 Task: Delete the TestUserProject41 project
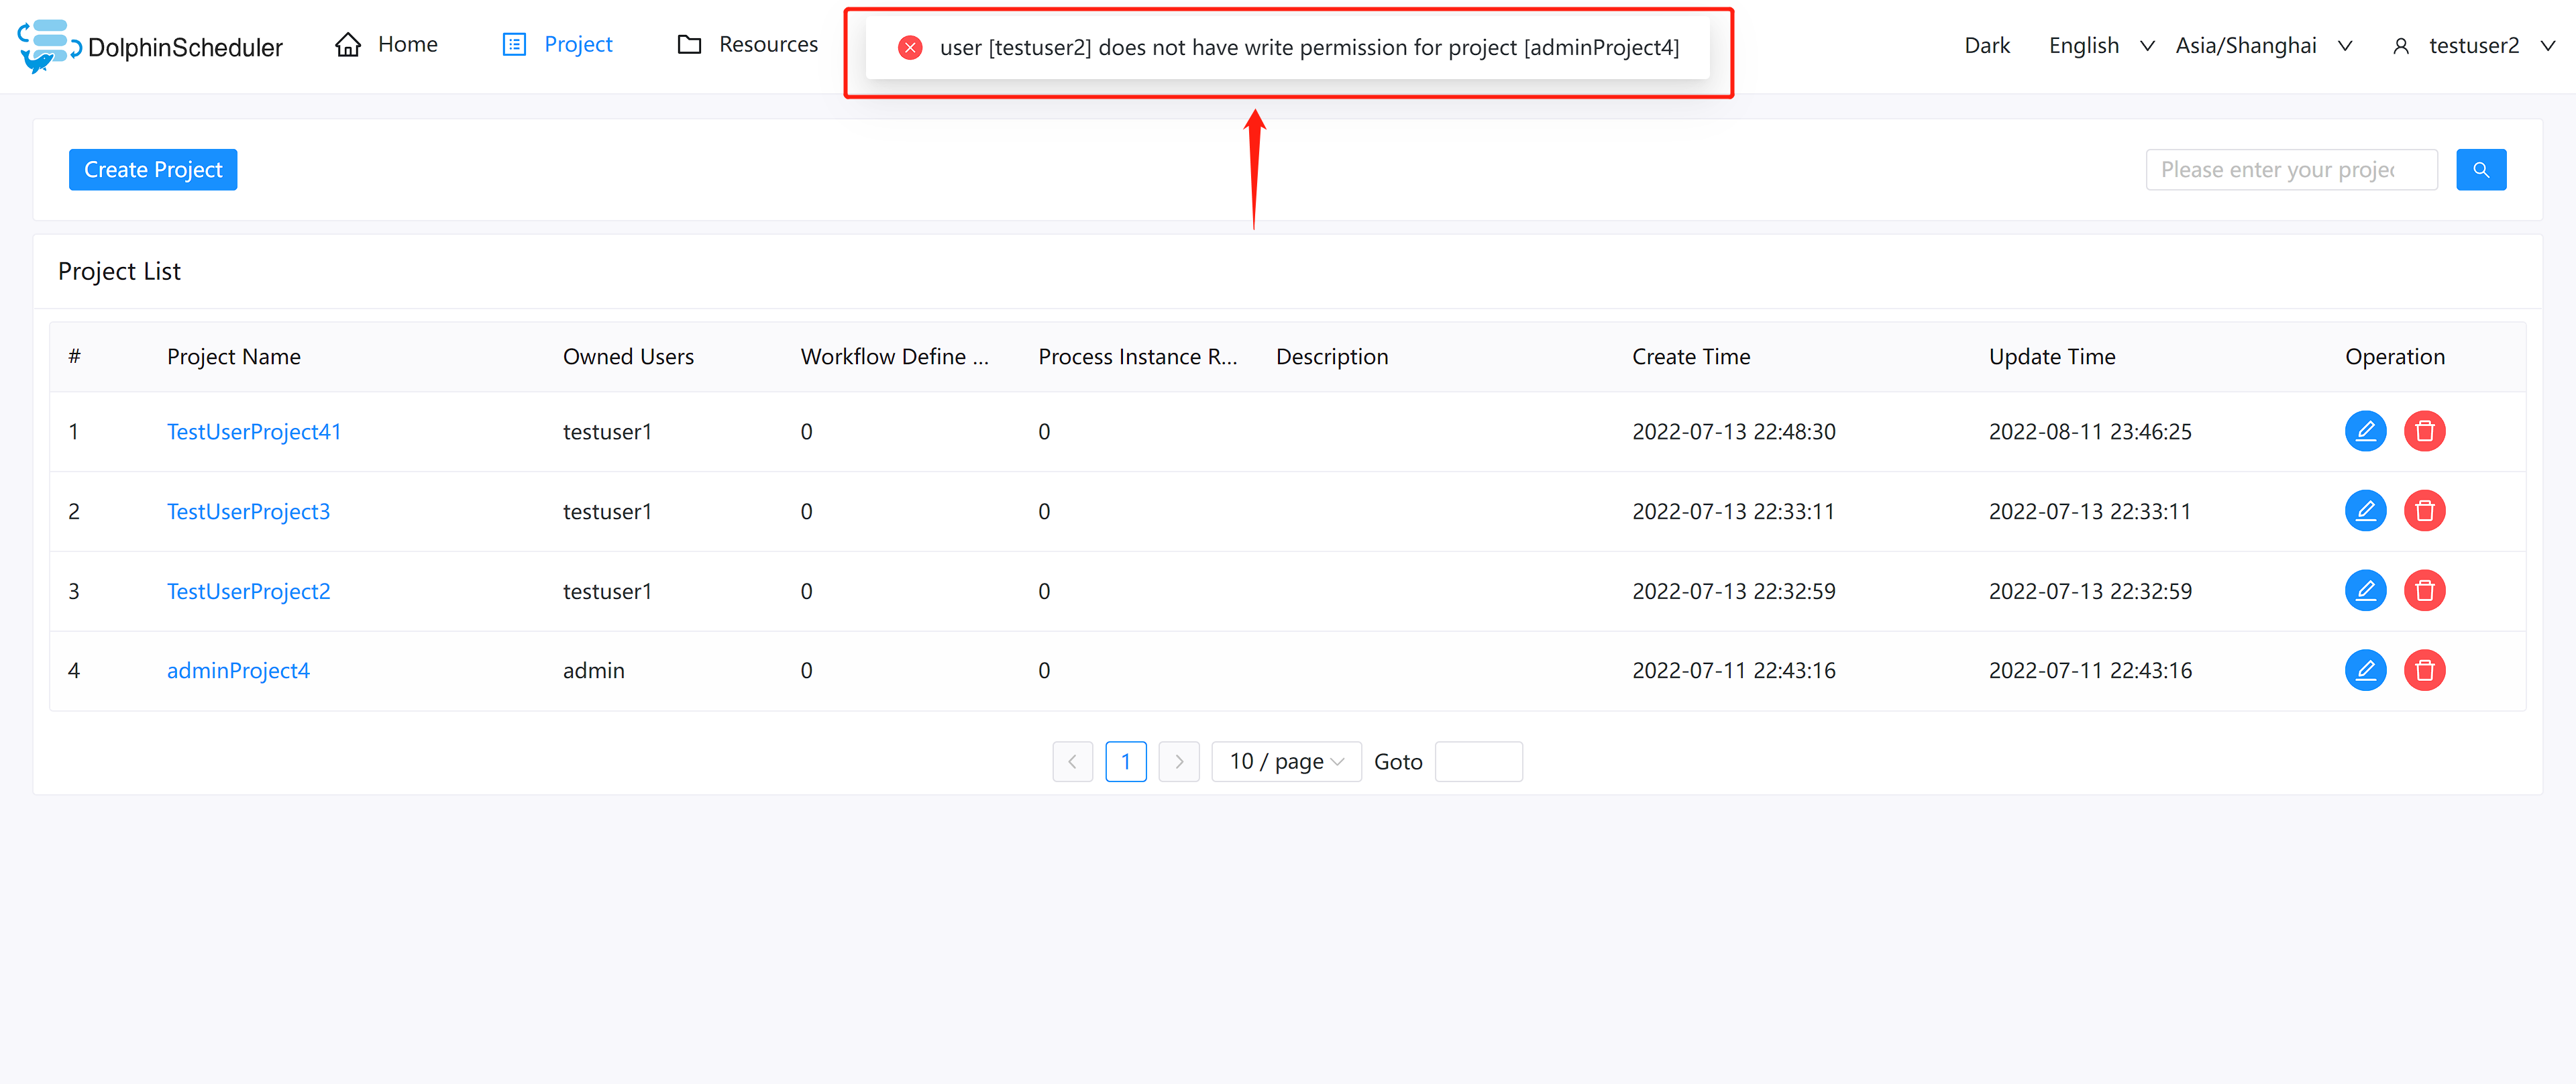point(2424,431)
